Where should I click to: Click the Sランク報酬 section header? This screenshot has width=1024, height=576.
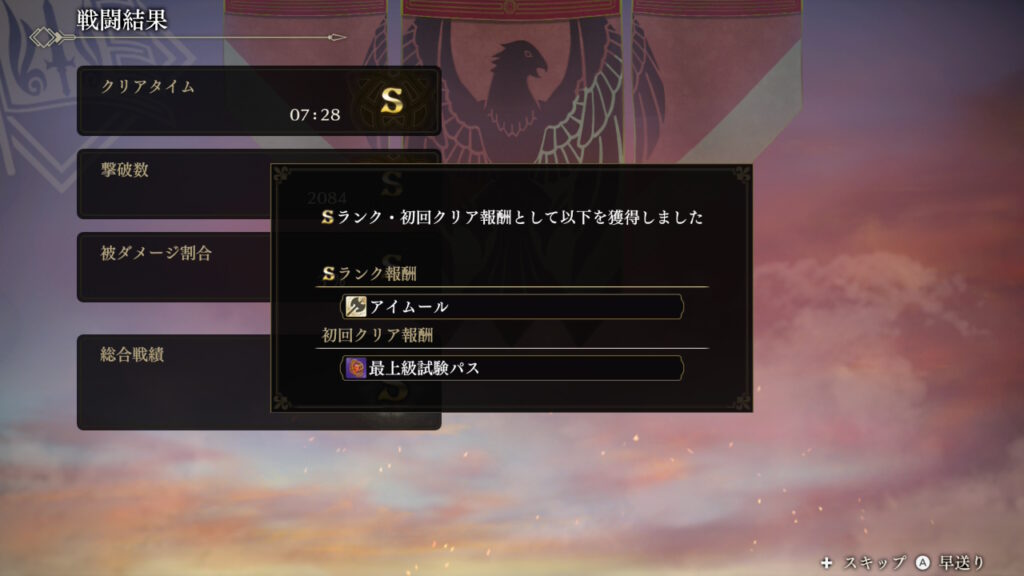(370, 274)
